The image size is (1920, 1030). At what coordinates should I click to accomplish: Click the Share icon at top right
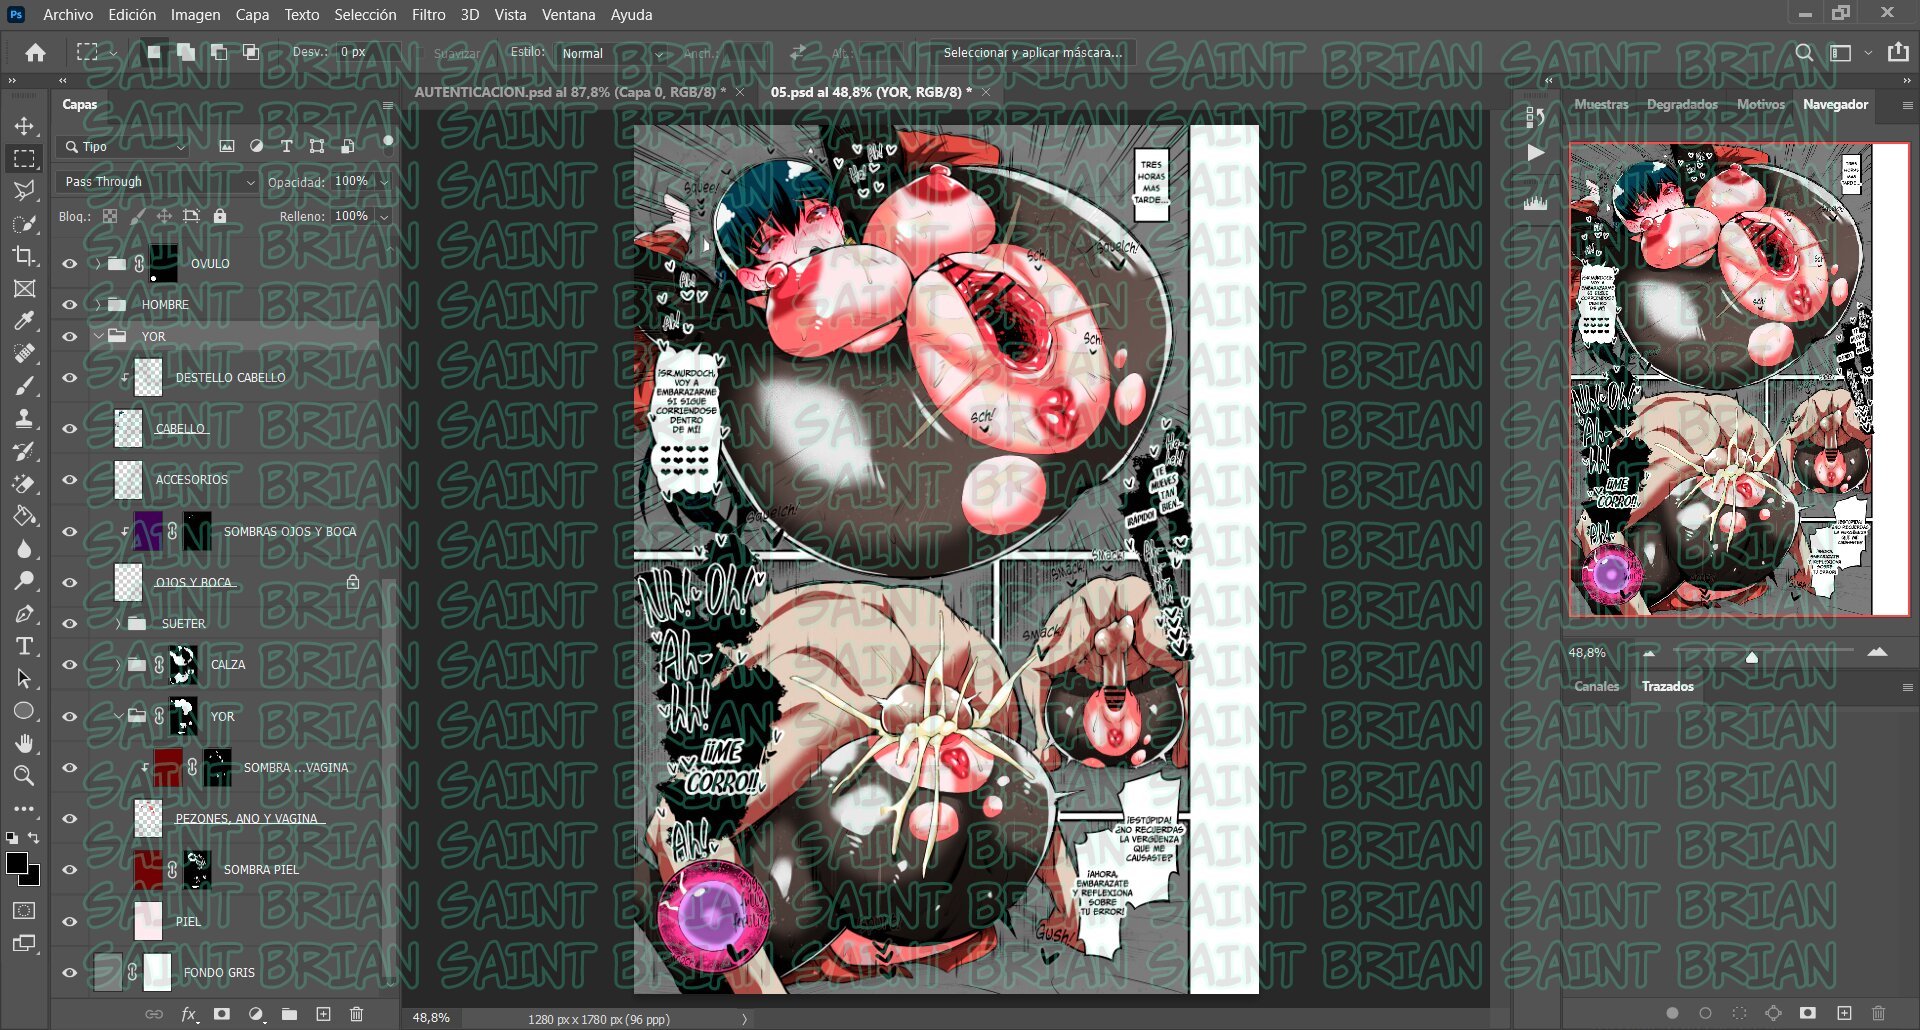click(1898, 52)
